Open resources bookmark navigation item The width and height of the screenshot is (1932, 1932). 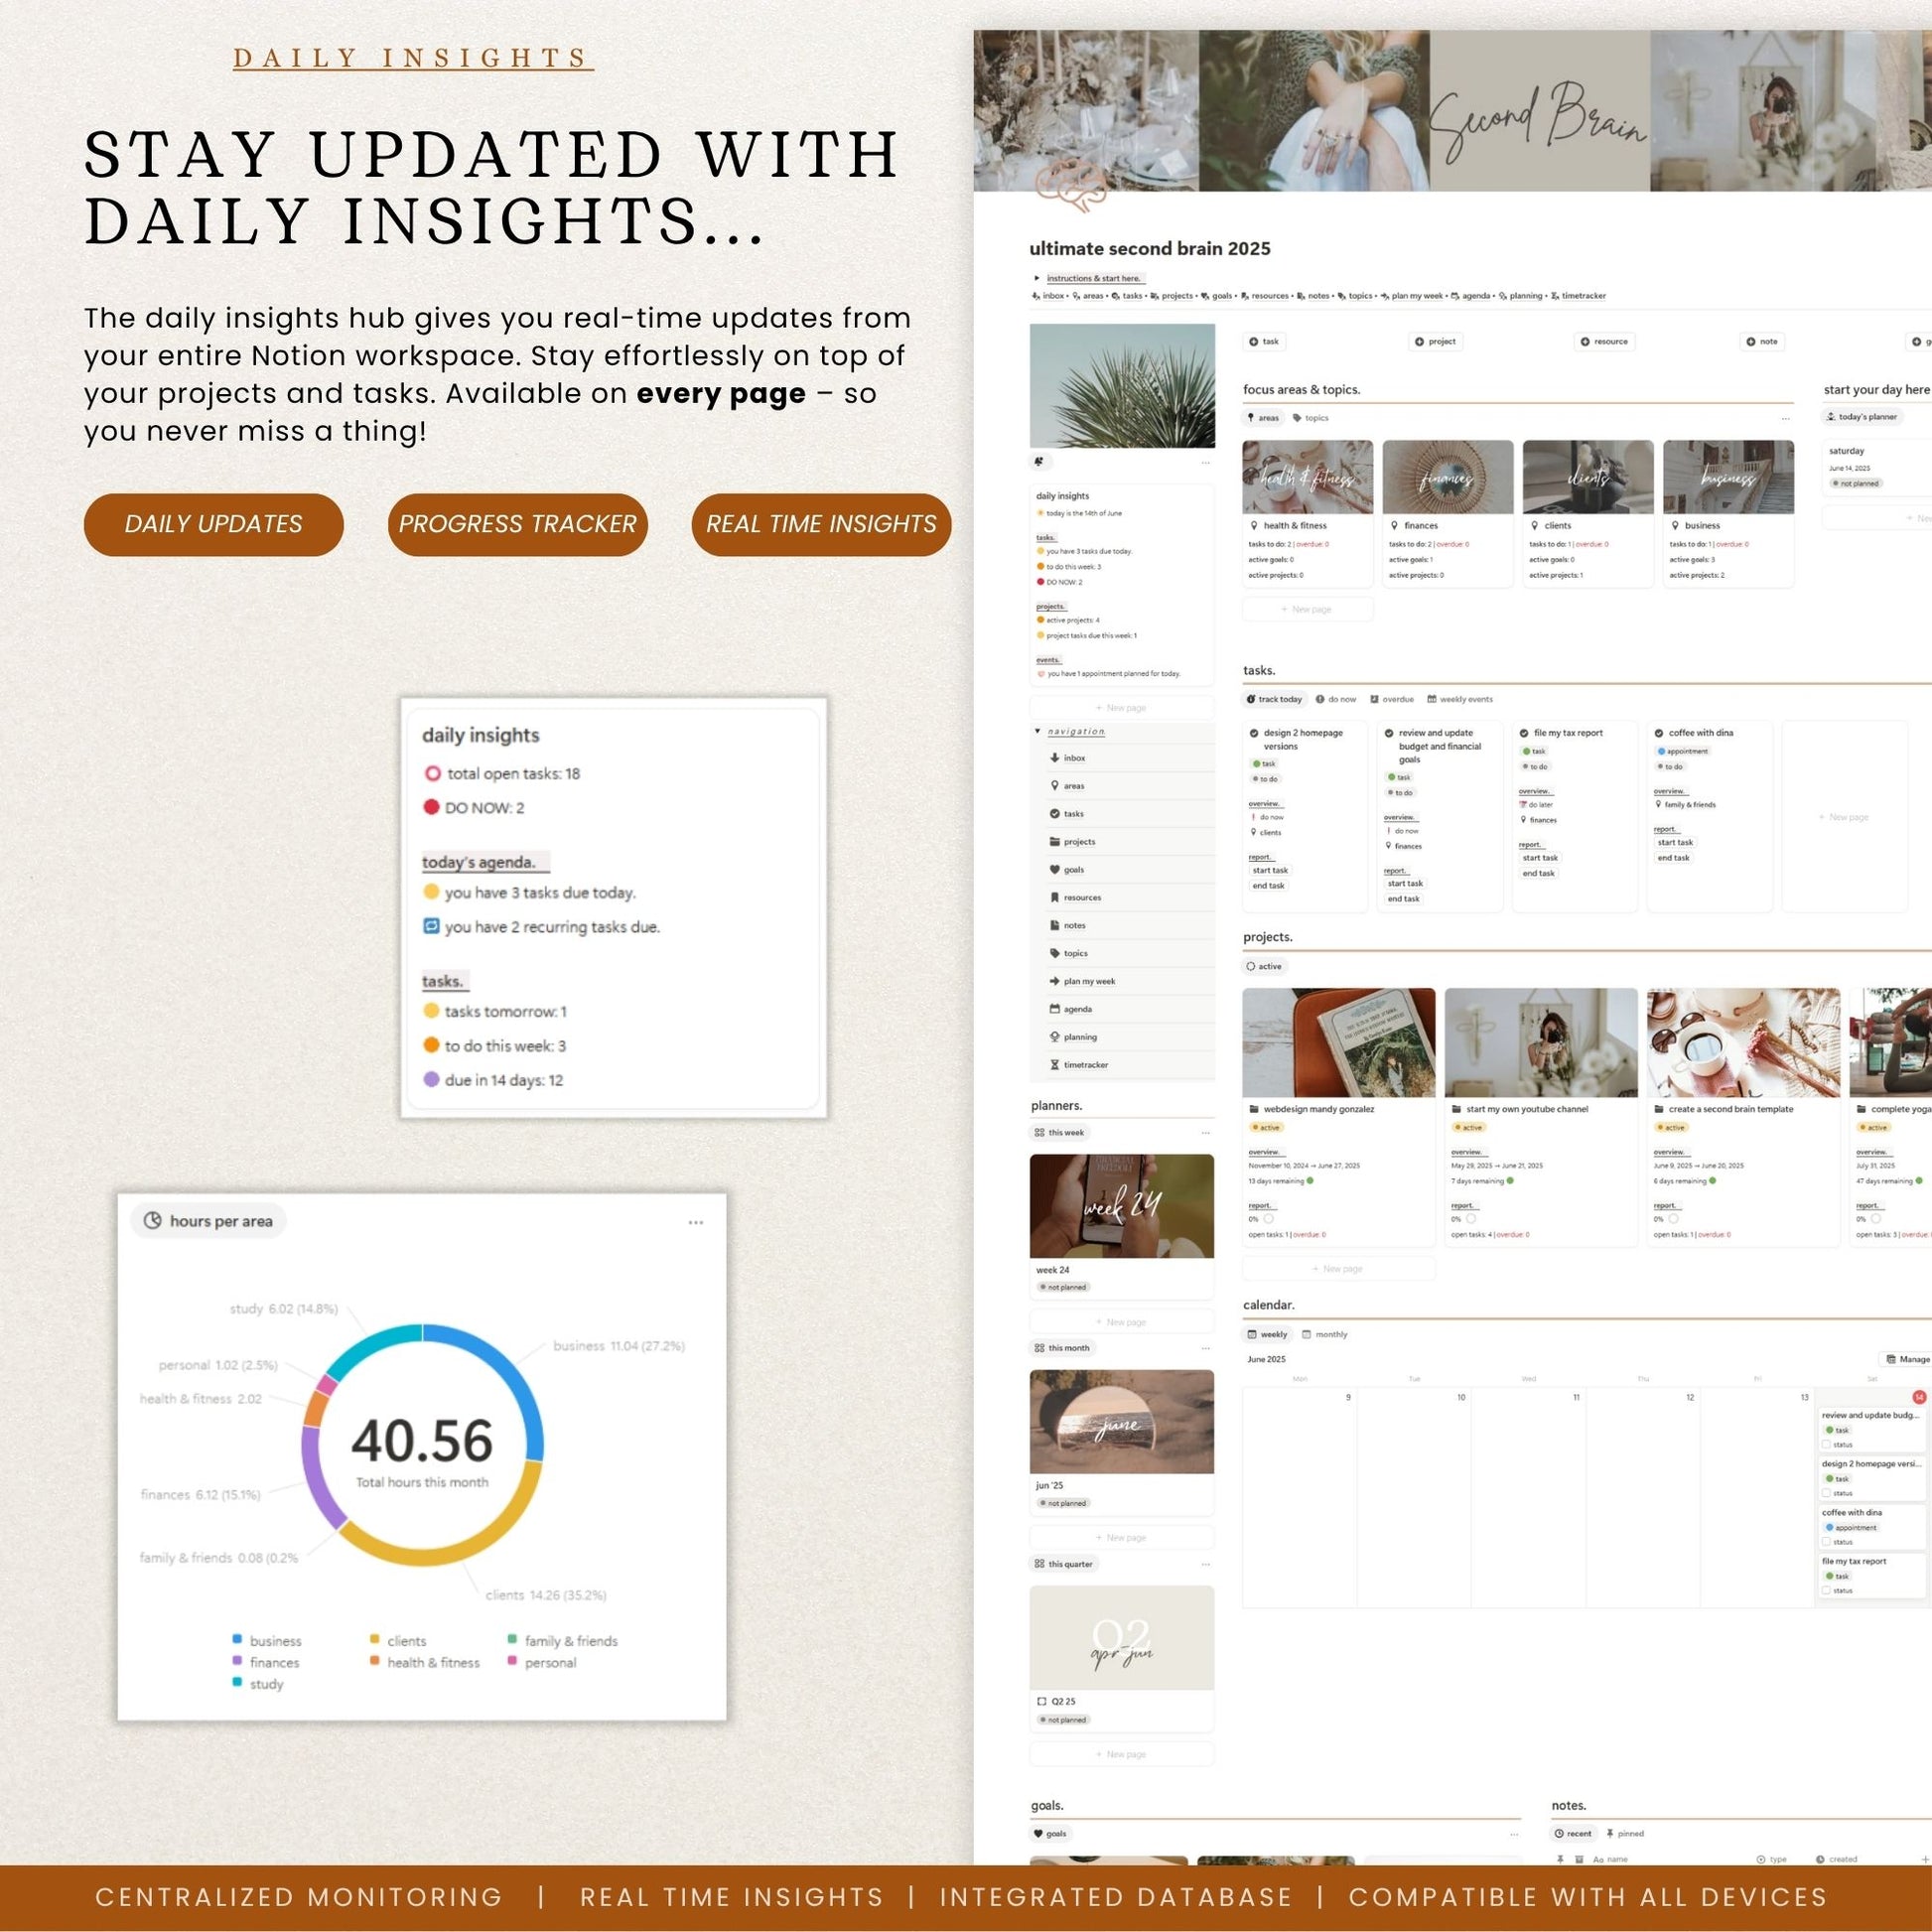point(1081,898)
